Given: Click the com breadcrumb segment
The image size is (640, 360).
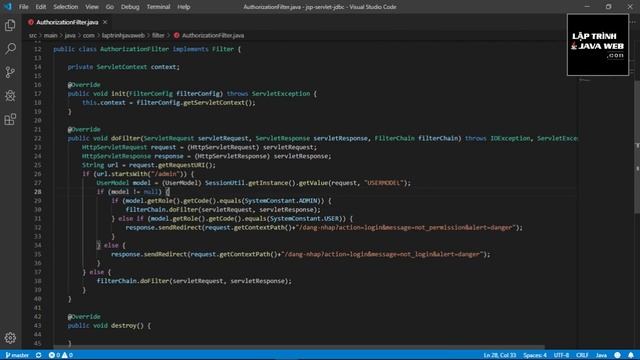Looking at the screenshot, I should 89,36.
